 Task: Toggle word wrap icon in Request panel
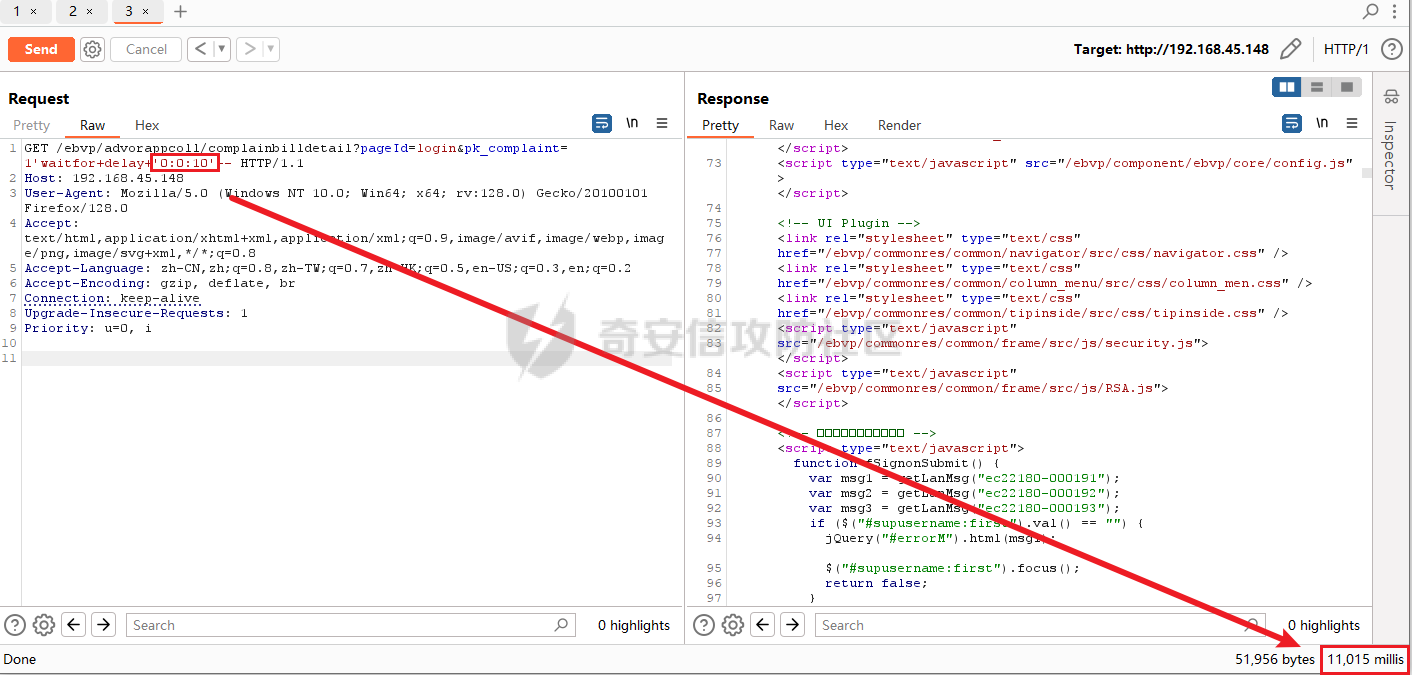[x=602, y=123]
